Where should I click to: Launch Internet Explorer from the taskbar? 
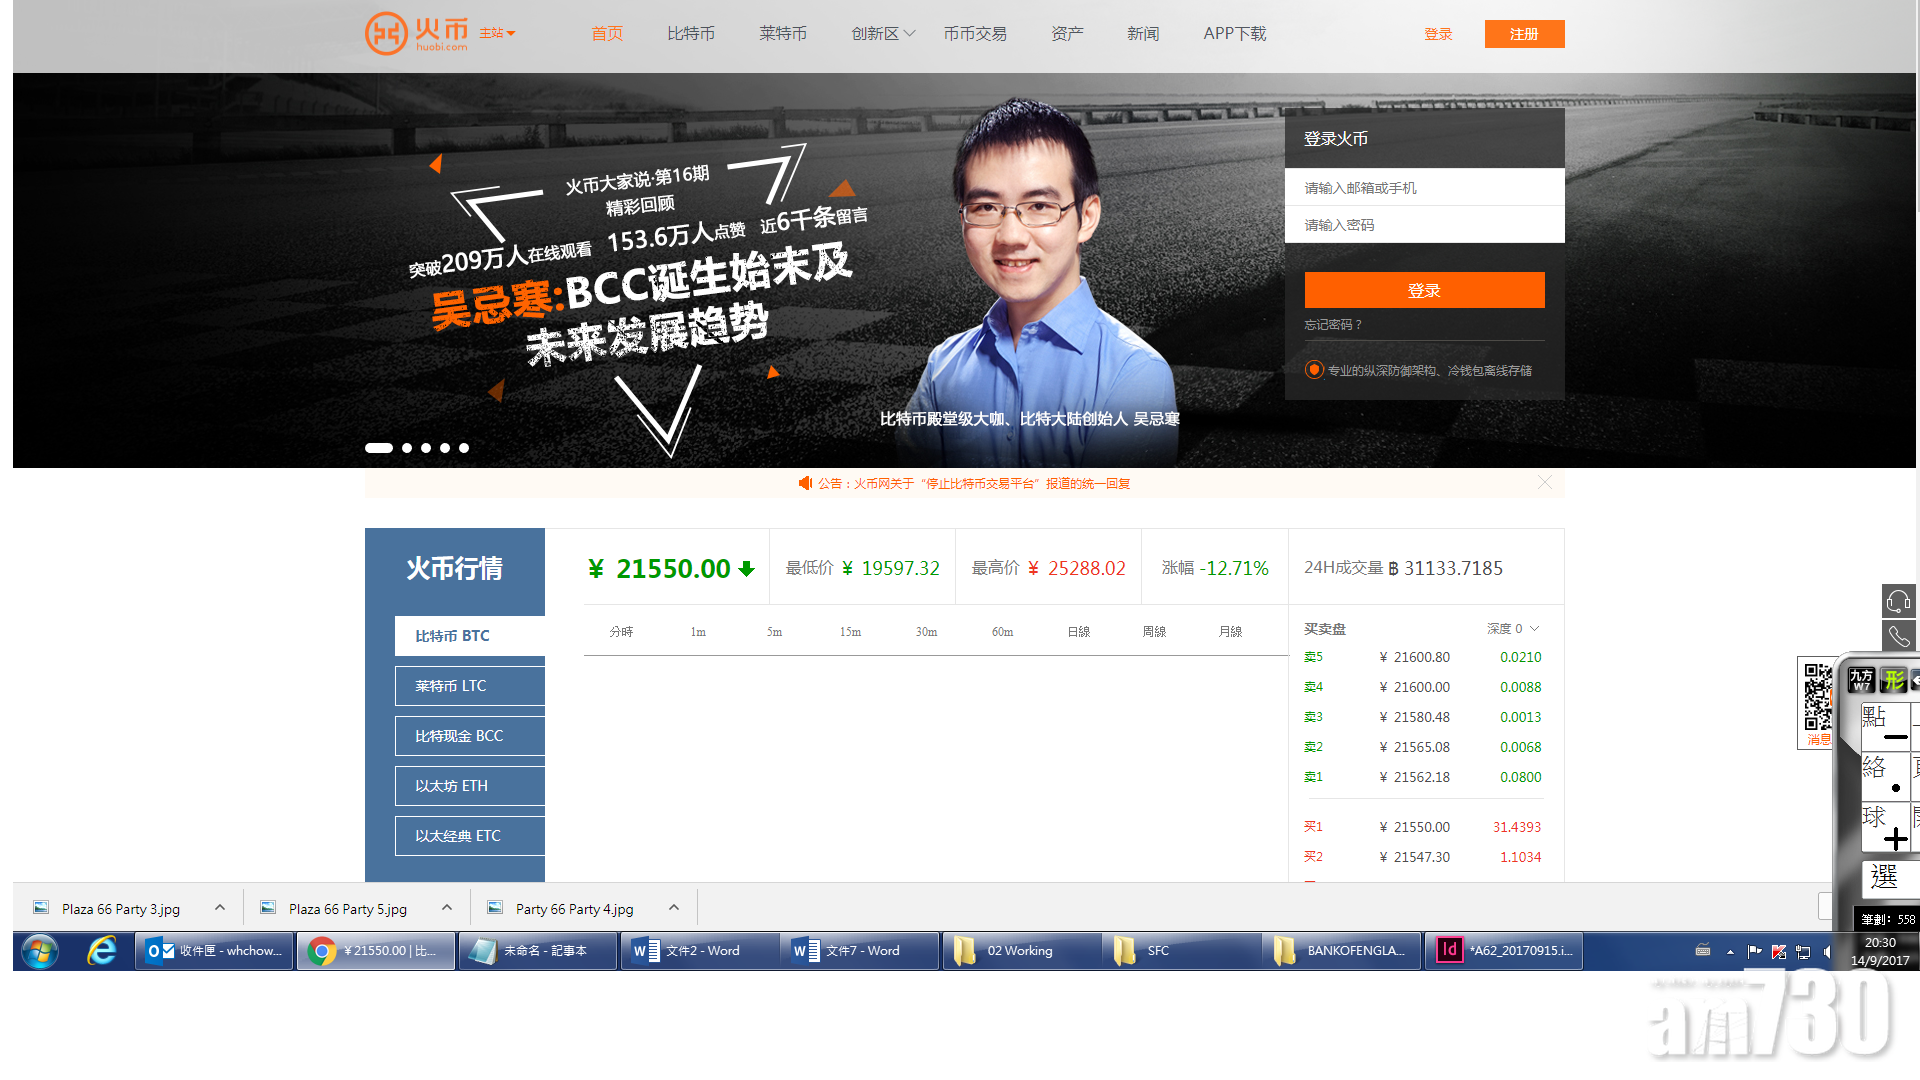click(101, 951)
